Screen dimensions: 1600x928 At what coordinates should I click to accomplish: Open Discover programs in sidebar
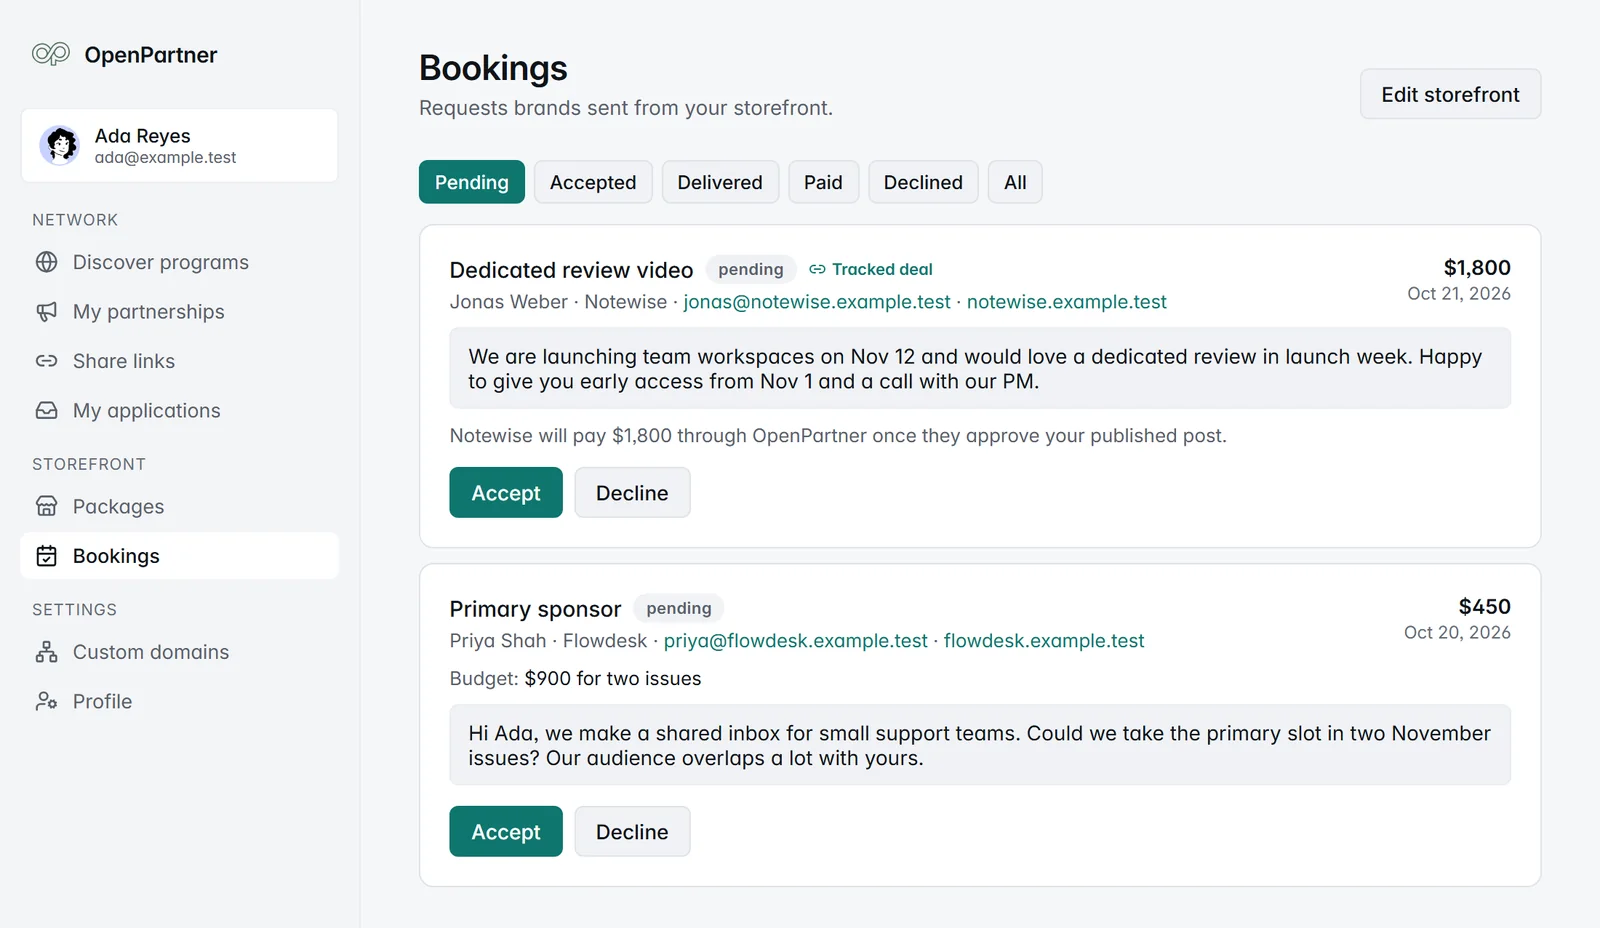click(180, 262)
